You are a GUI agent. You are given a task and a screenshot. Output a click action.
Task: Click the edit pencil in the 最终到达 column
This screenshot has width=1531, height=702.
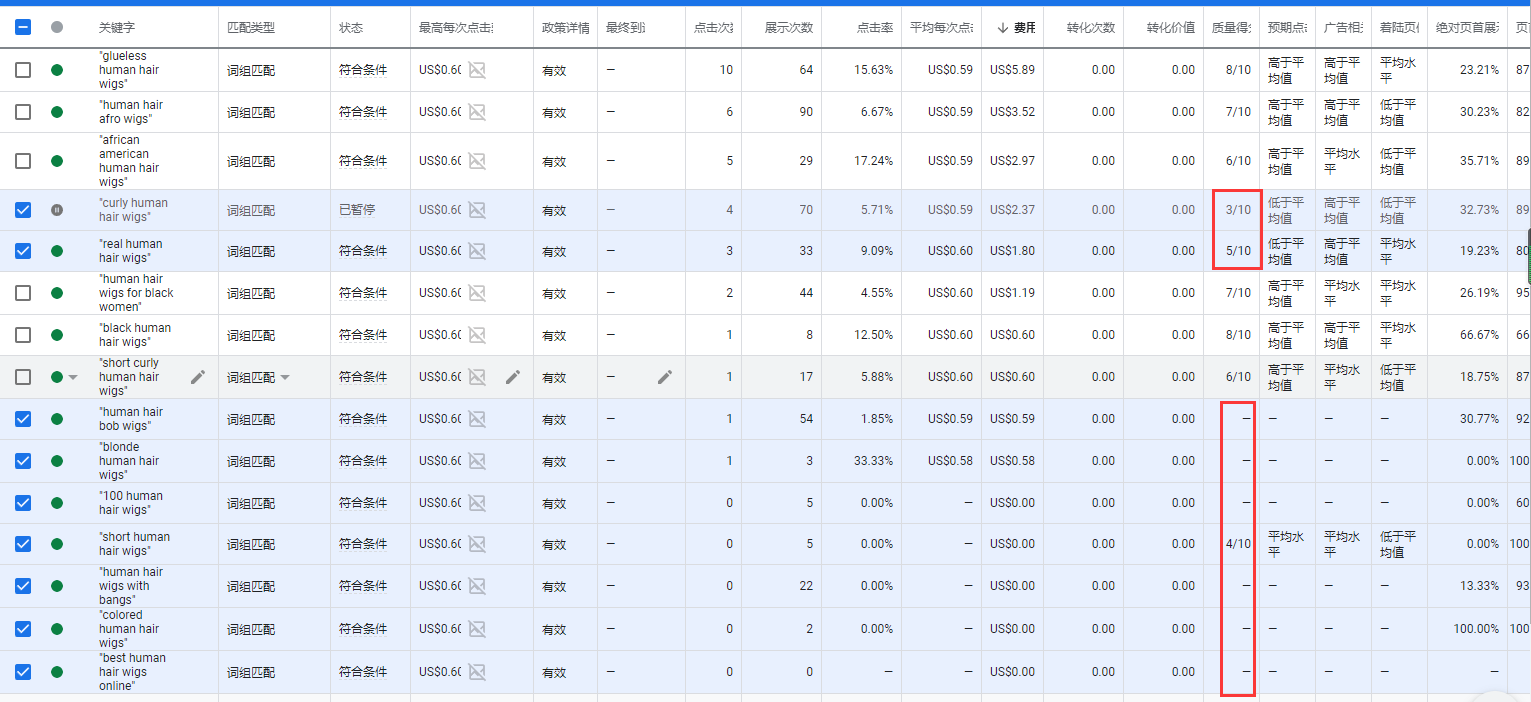pyautogui.click(x=665, y=377)
